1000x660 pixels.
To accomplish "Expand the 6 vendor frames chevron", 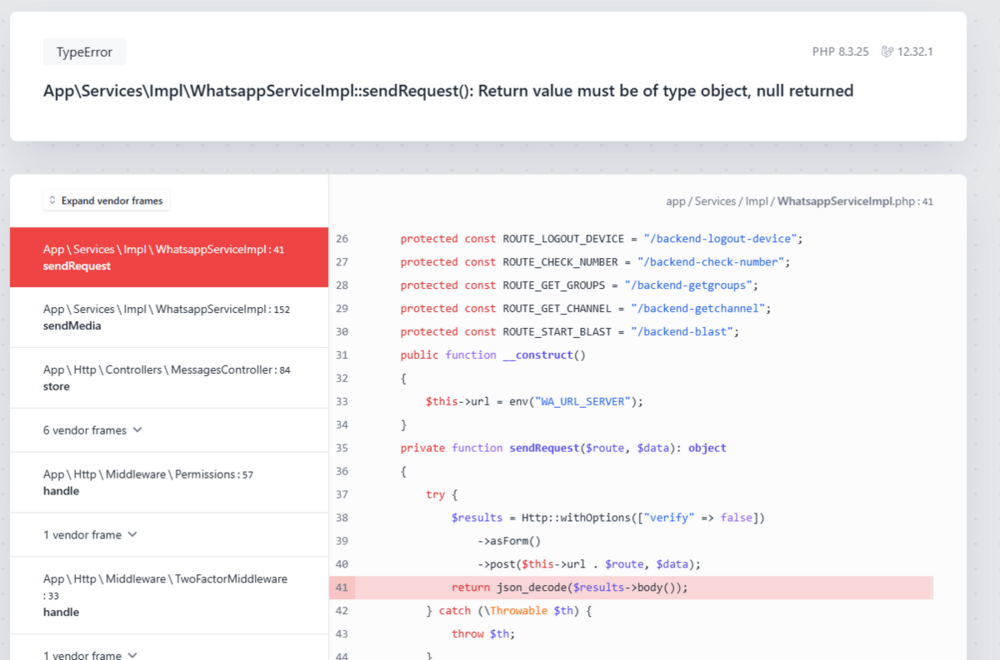I will point(137,430).
